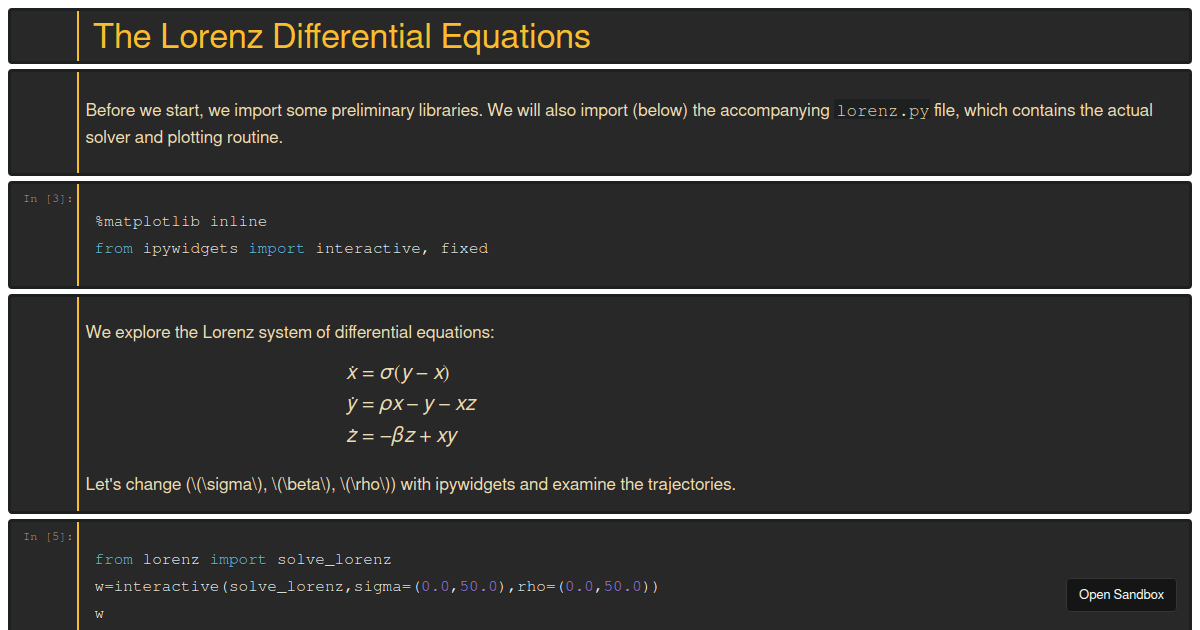This screenshot has width=1200, height=630.
Task: Click the Lorenz Differential Equations heading
Action: point(341,37)
